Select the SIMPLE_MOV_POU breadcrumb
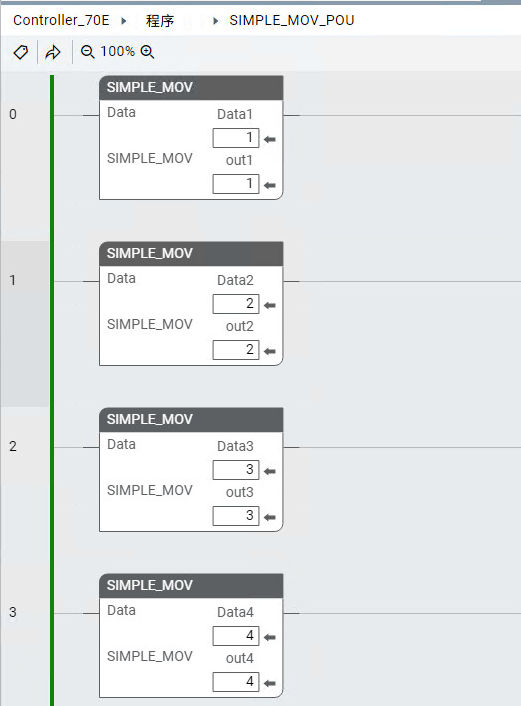 tap(292, 20)
